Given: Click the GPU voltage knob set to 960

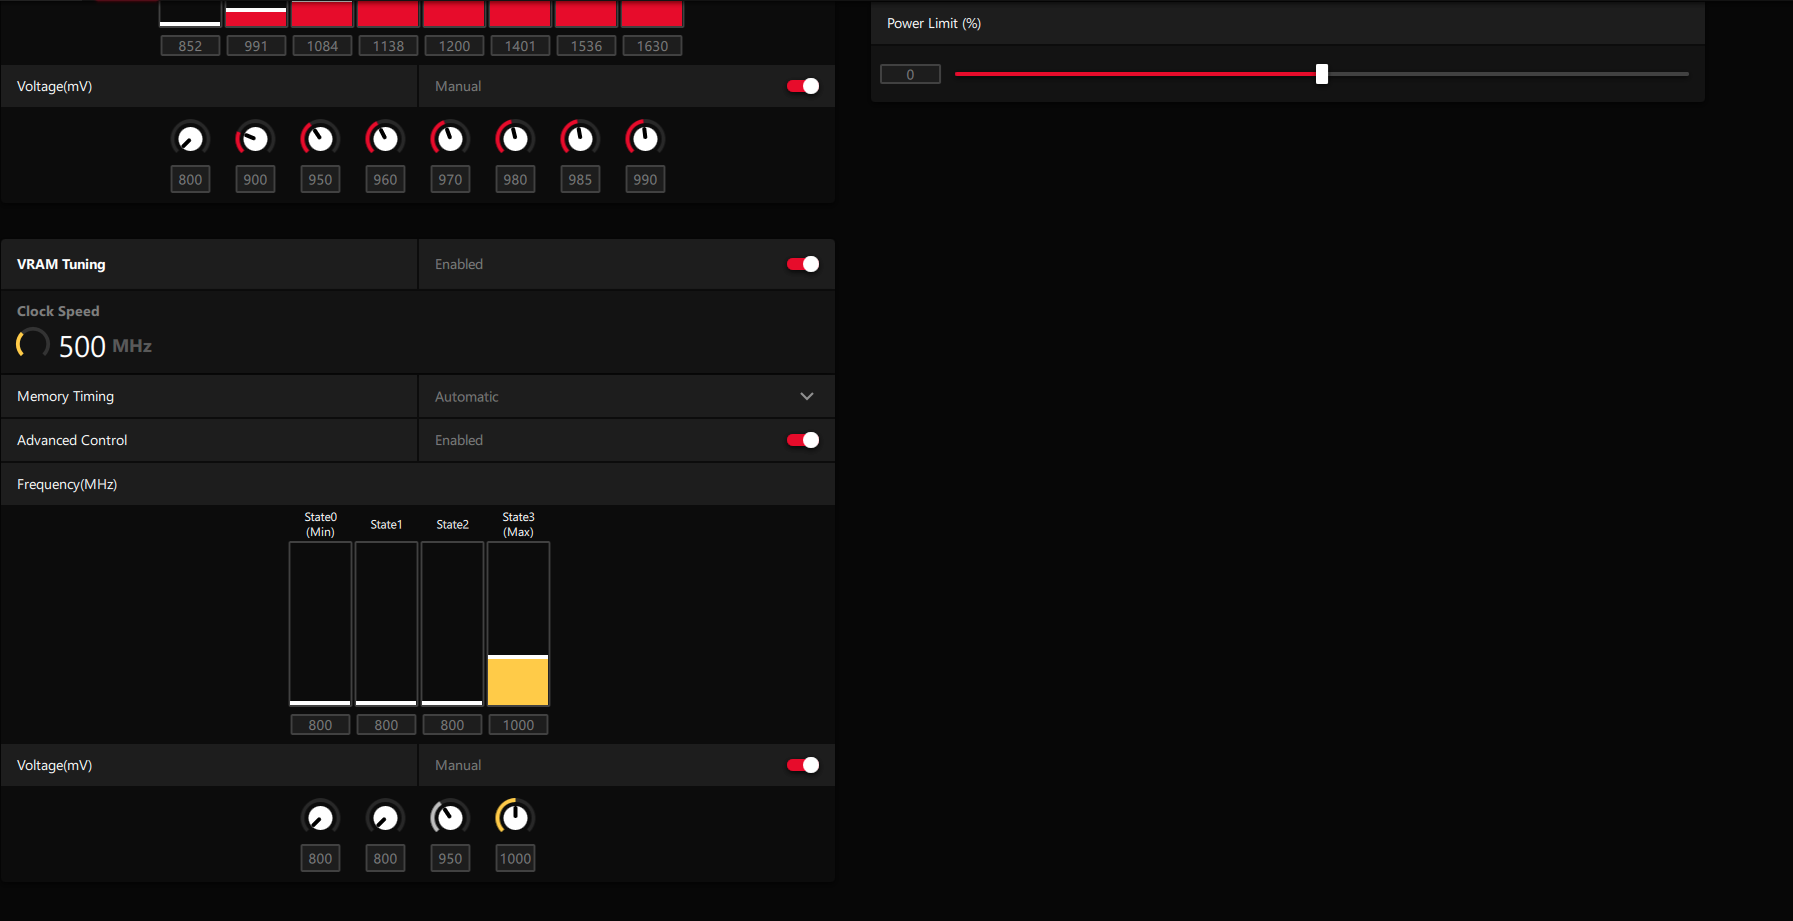Looking at the screenshot, I should tap(385, 139).
